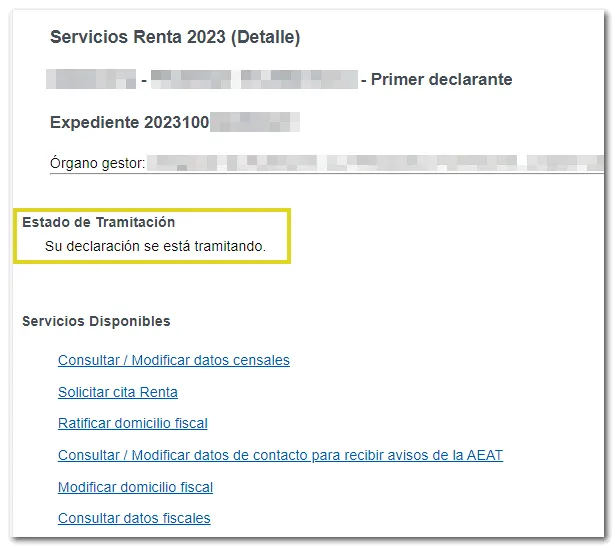Screen dimensions: 615x548
Task: Open Consultar datos fiscales link
Action: coord(134,518)
